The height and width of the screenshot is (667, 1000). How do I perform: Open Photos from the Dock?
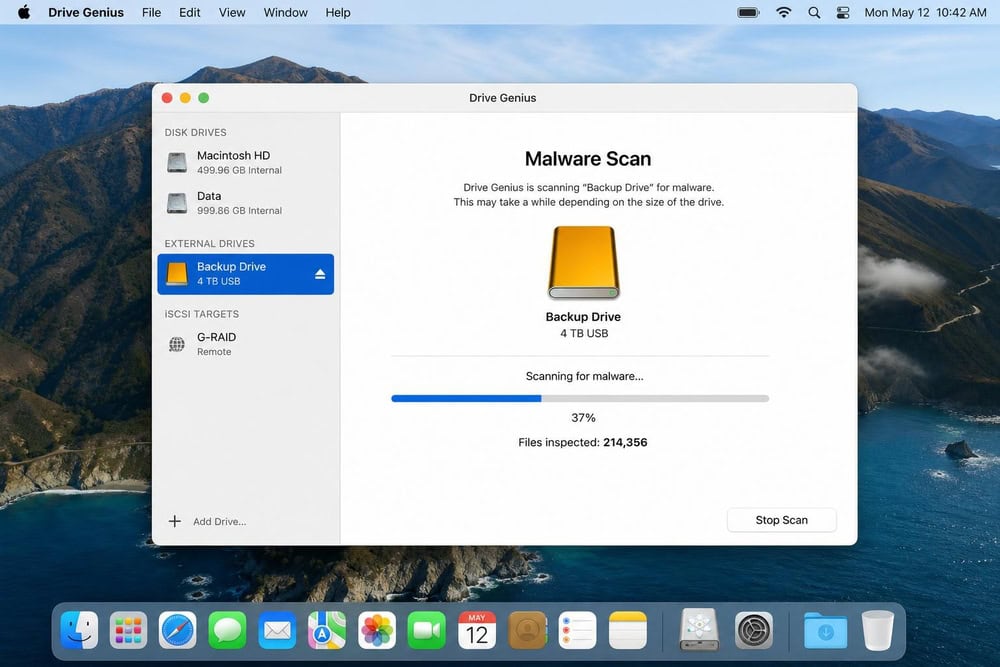coord(377,630)
